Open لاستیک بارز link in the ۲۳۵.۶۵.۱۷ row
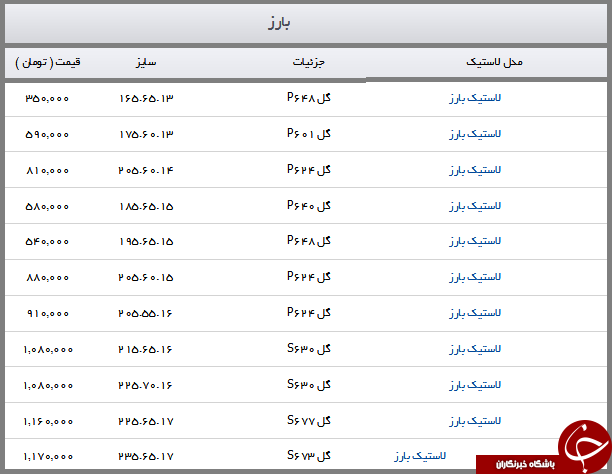The width and height of the screenshot is (612, 474). click(x=420, y=456)
